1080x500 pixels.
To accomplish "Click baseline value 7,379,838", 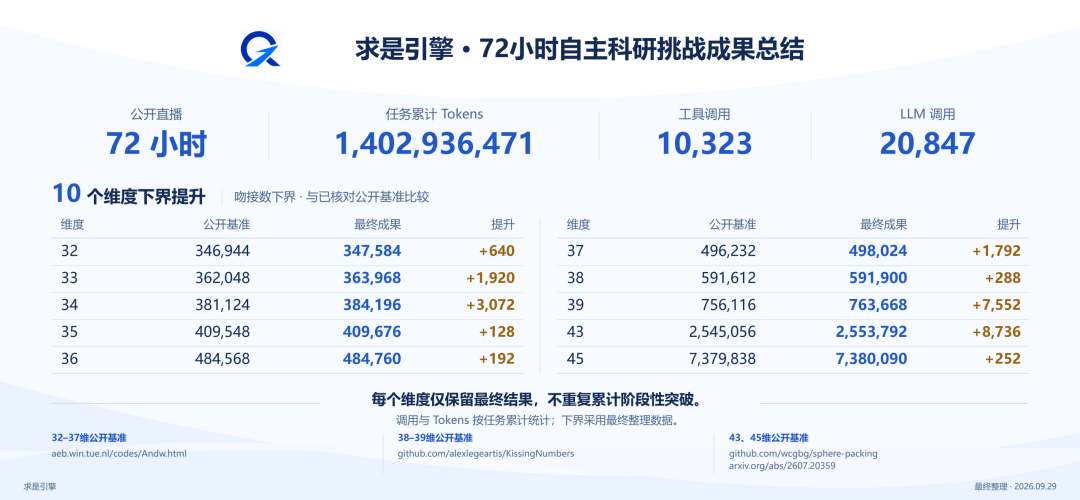I will coord(723,359).
